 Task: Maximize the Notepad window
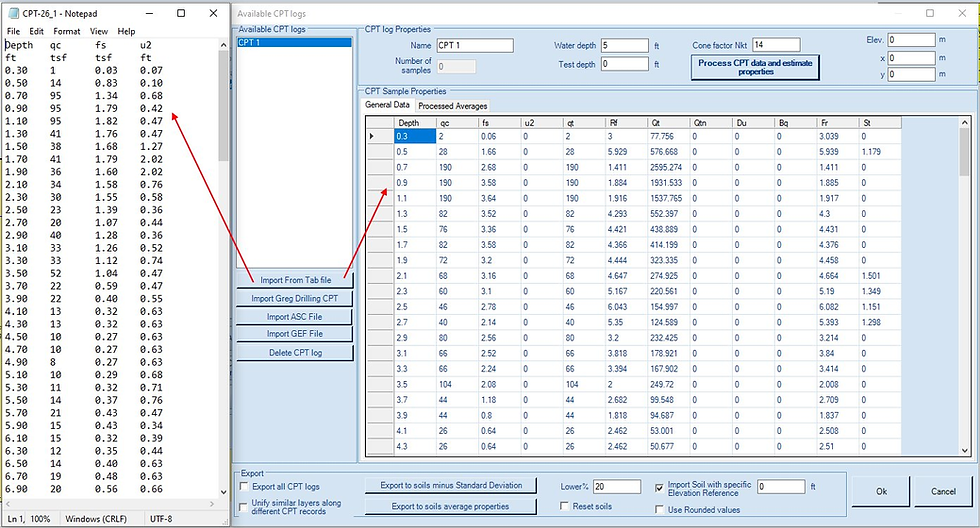[x=181, y=14]
